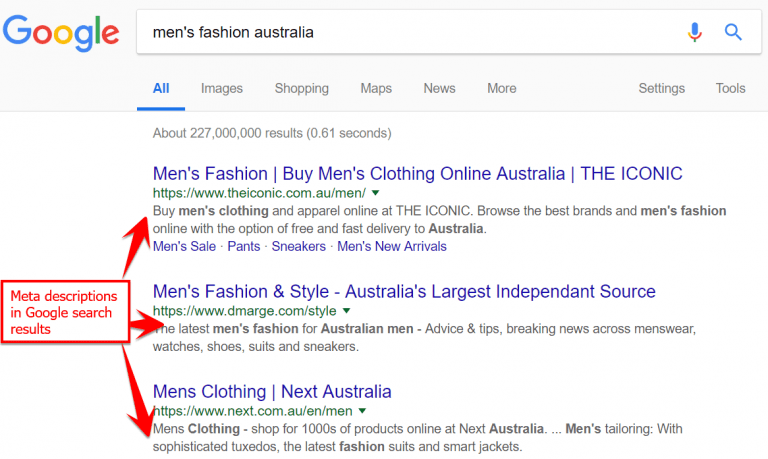Follow the Men's Sale sitelink
Viewport: 768px width, 459px height.
tap(184, 246)
